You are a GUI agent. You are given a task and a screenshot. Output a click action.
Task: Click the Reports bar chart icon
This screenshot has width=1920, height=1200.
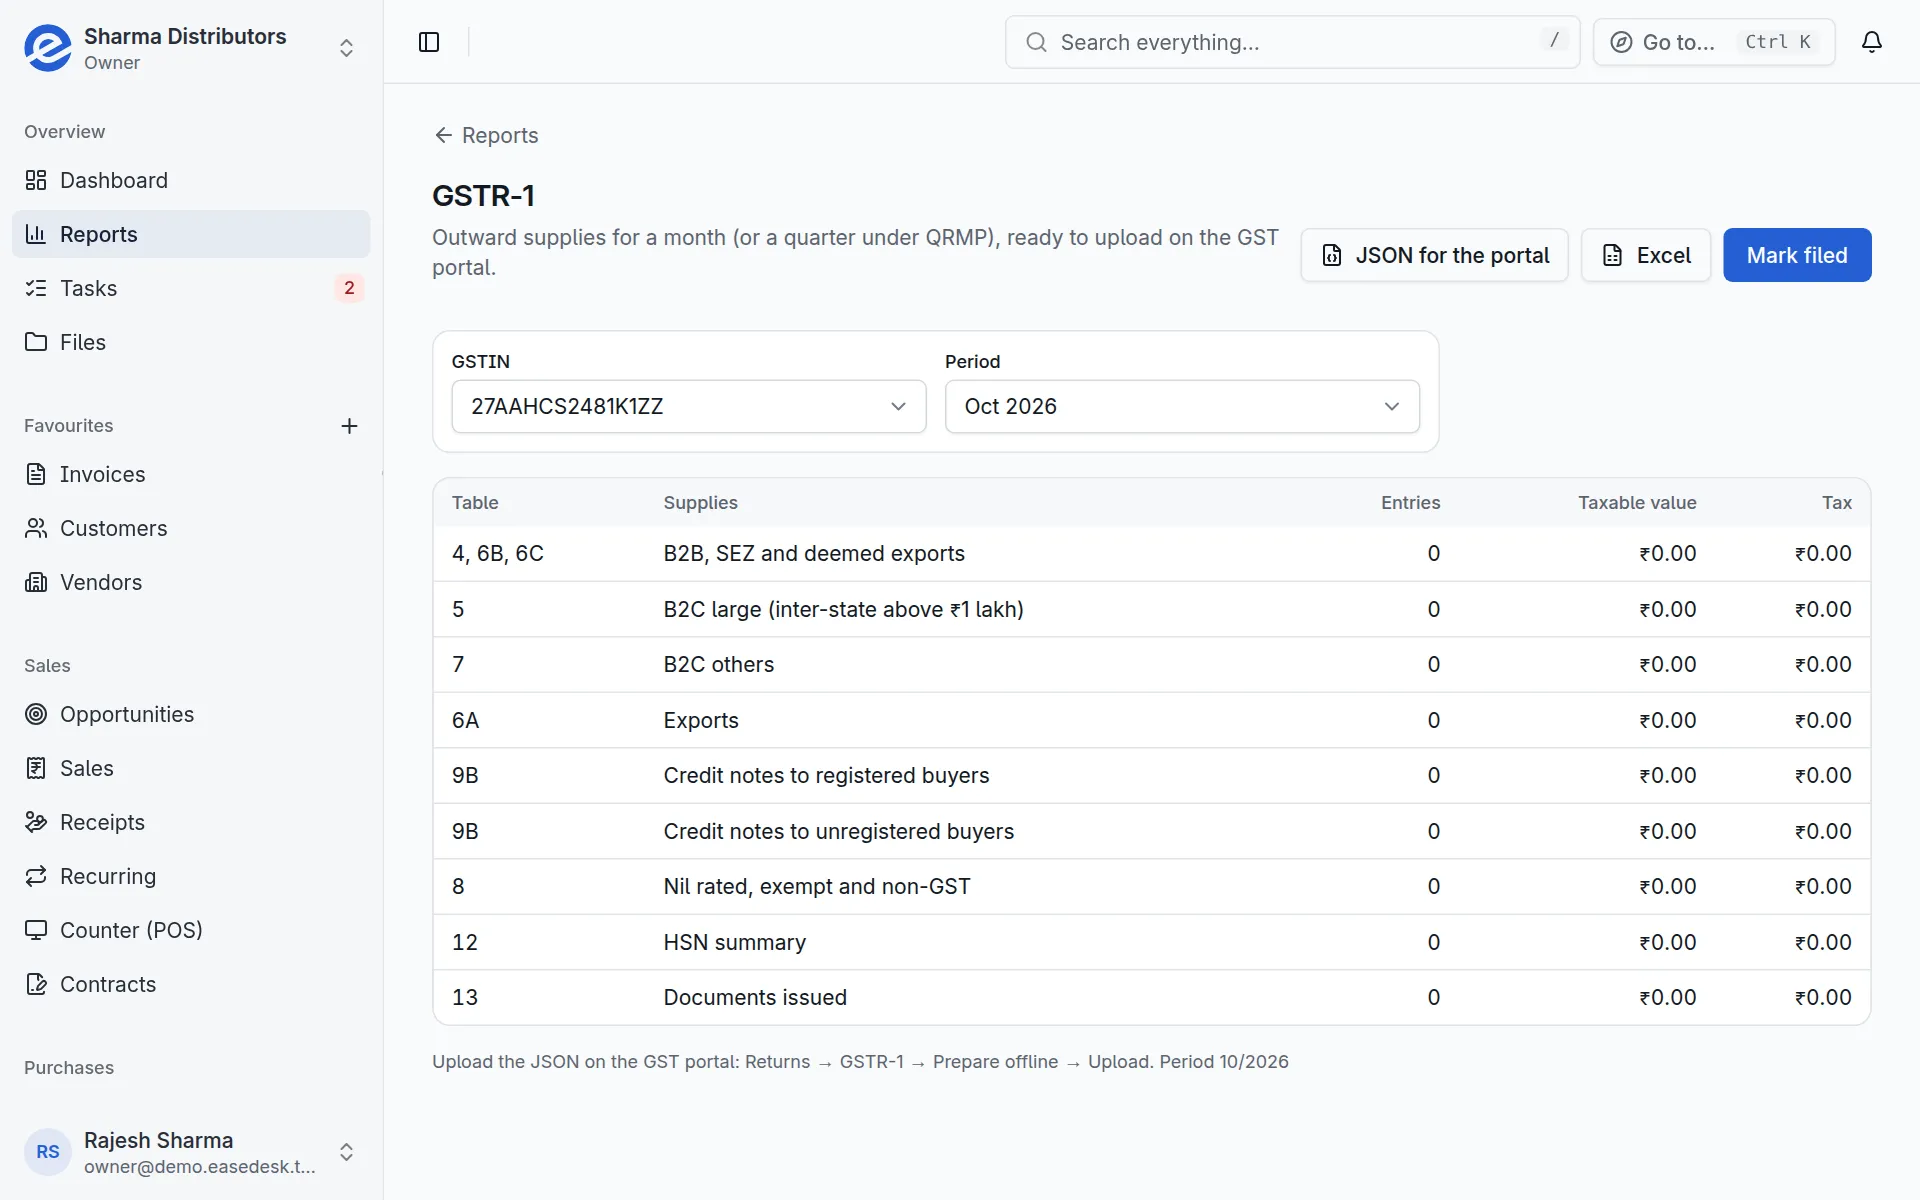click(36, 234)
